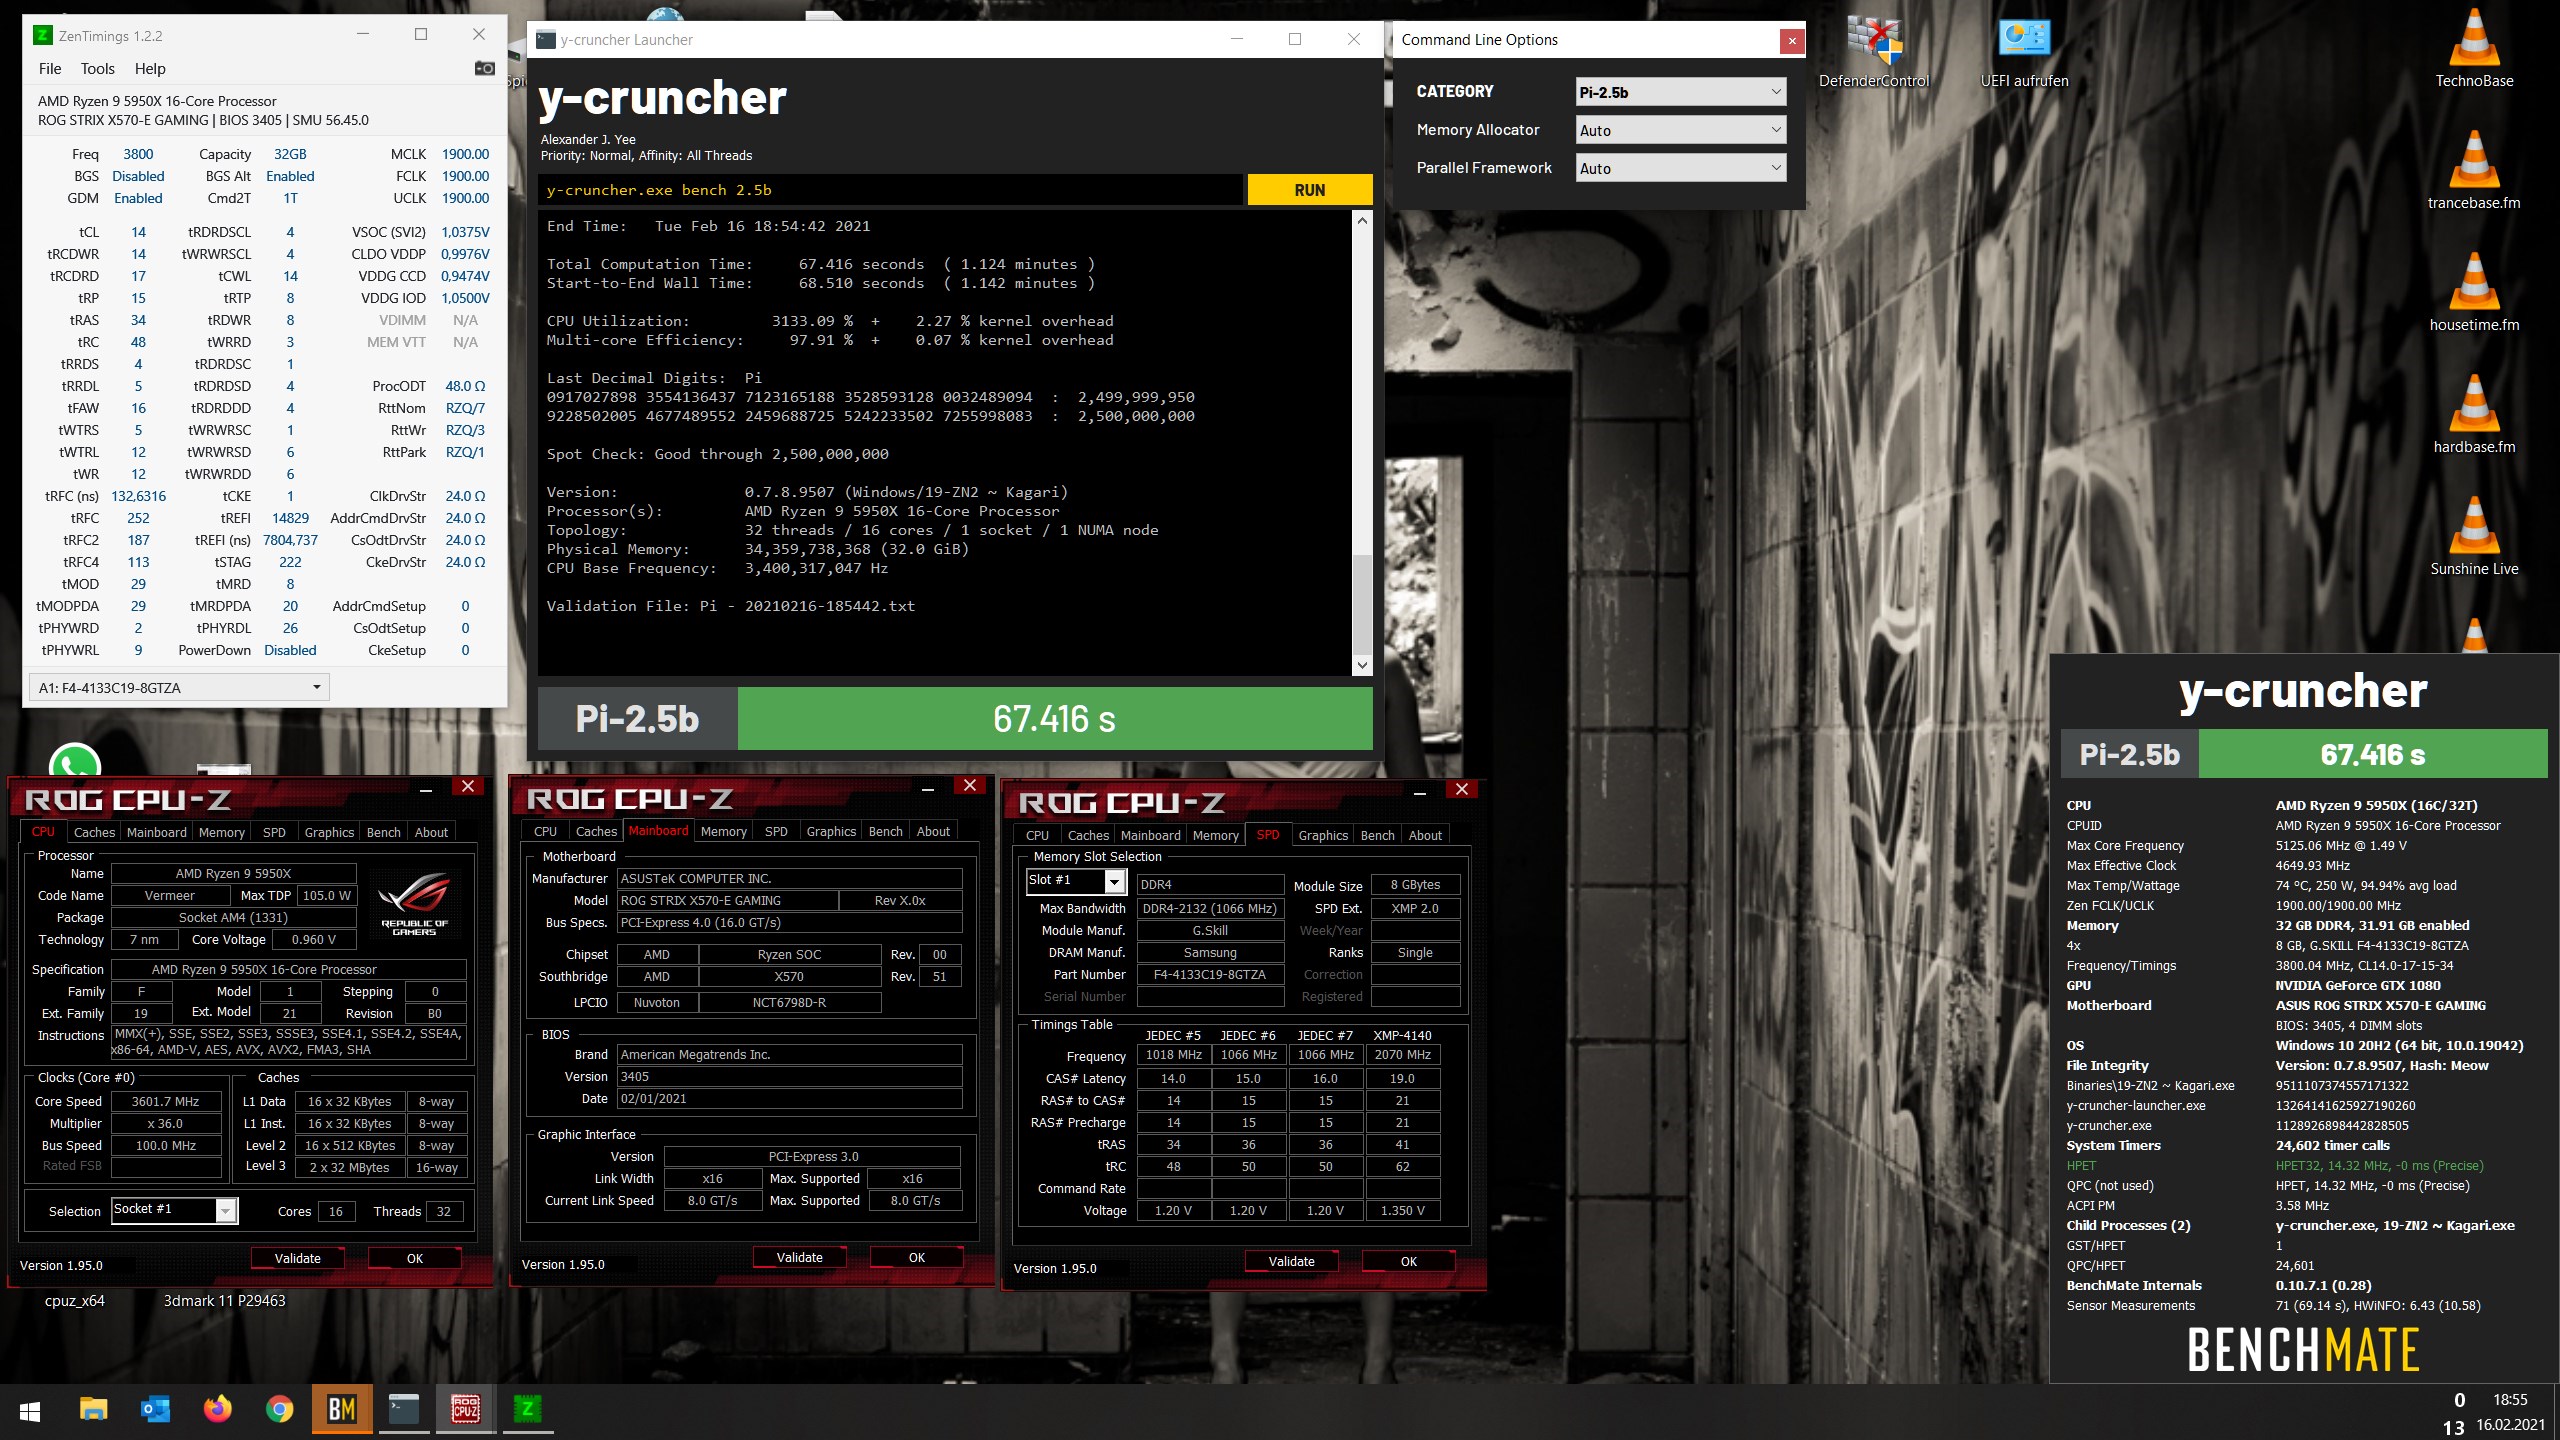Click the y-cruncher output scrollbar down arrow
The image size is (2560, 1440).
click(1361, 665)
